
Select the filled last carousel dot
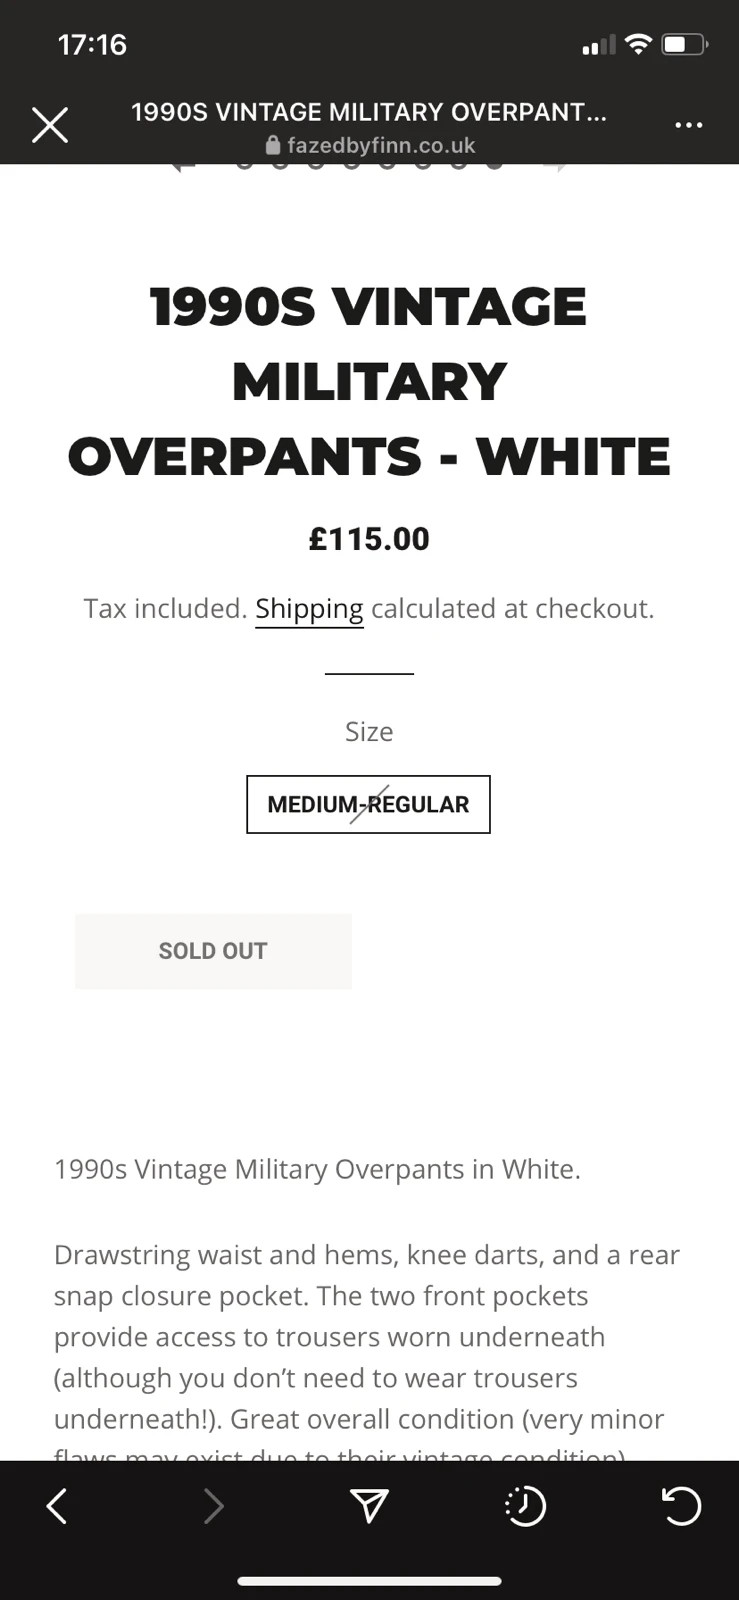[494, 165]
